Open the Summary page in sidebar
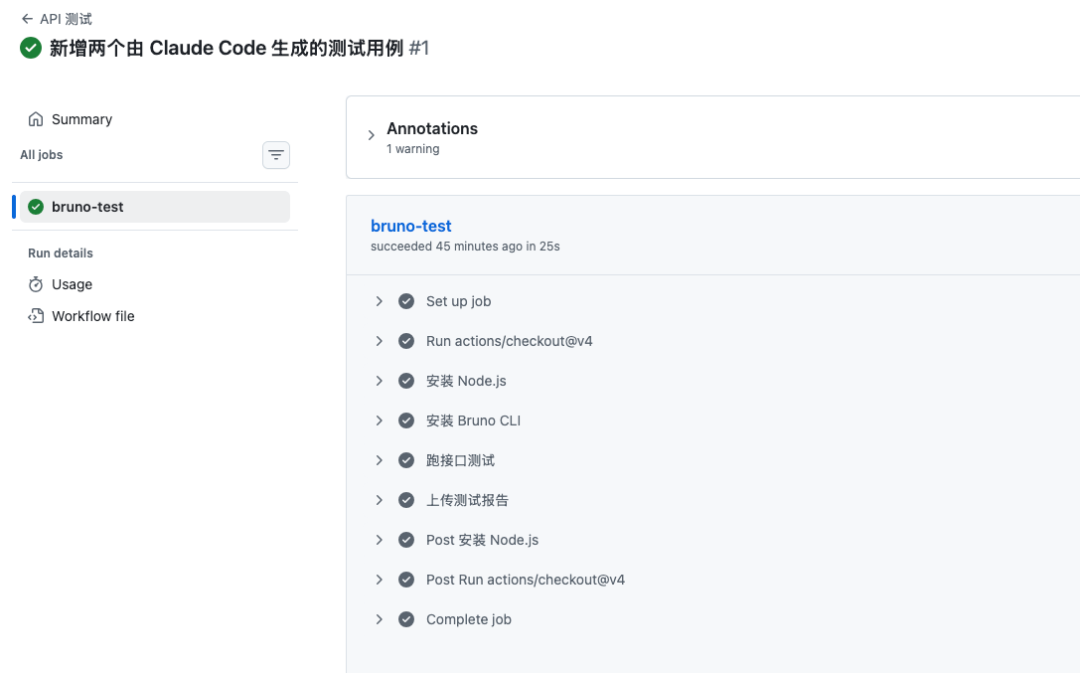1080x673 pixels. pyautogui.click(x=82, y=119)
